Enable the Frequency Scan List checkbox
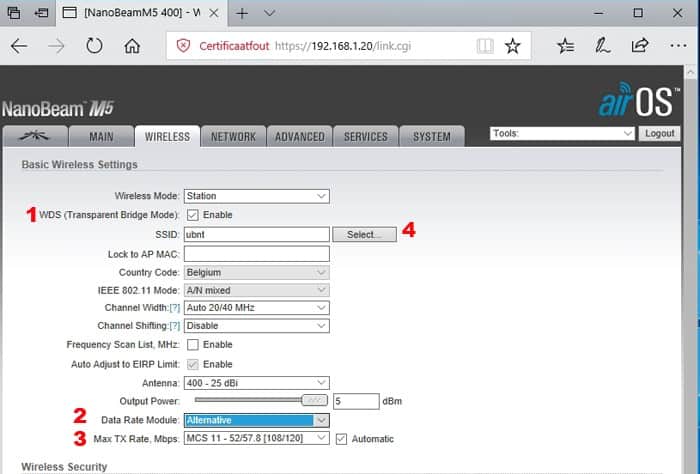This screenshot has height=474, width=700. 192,345
